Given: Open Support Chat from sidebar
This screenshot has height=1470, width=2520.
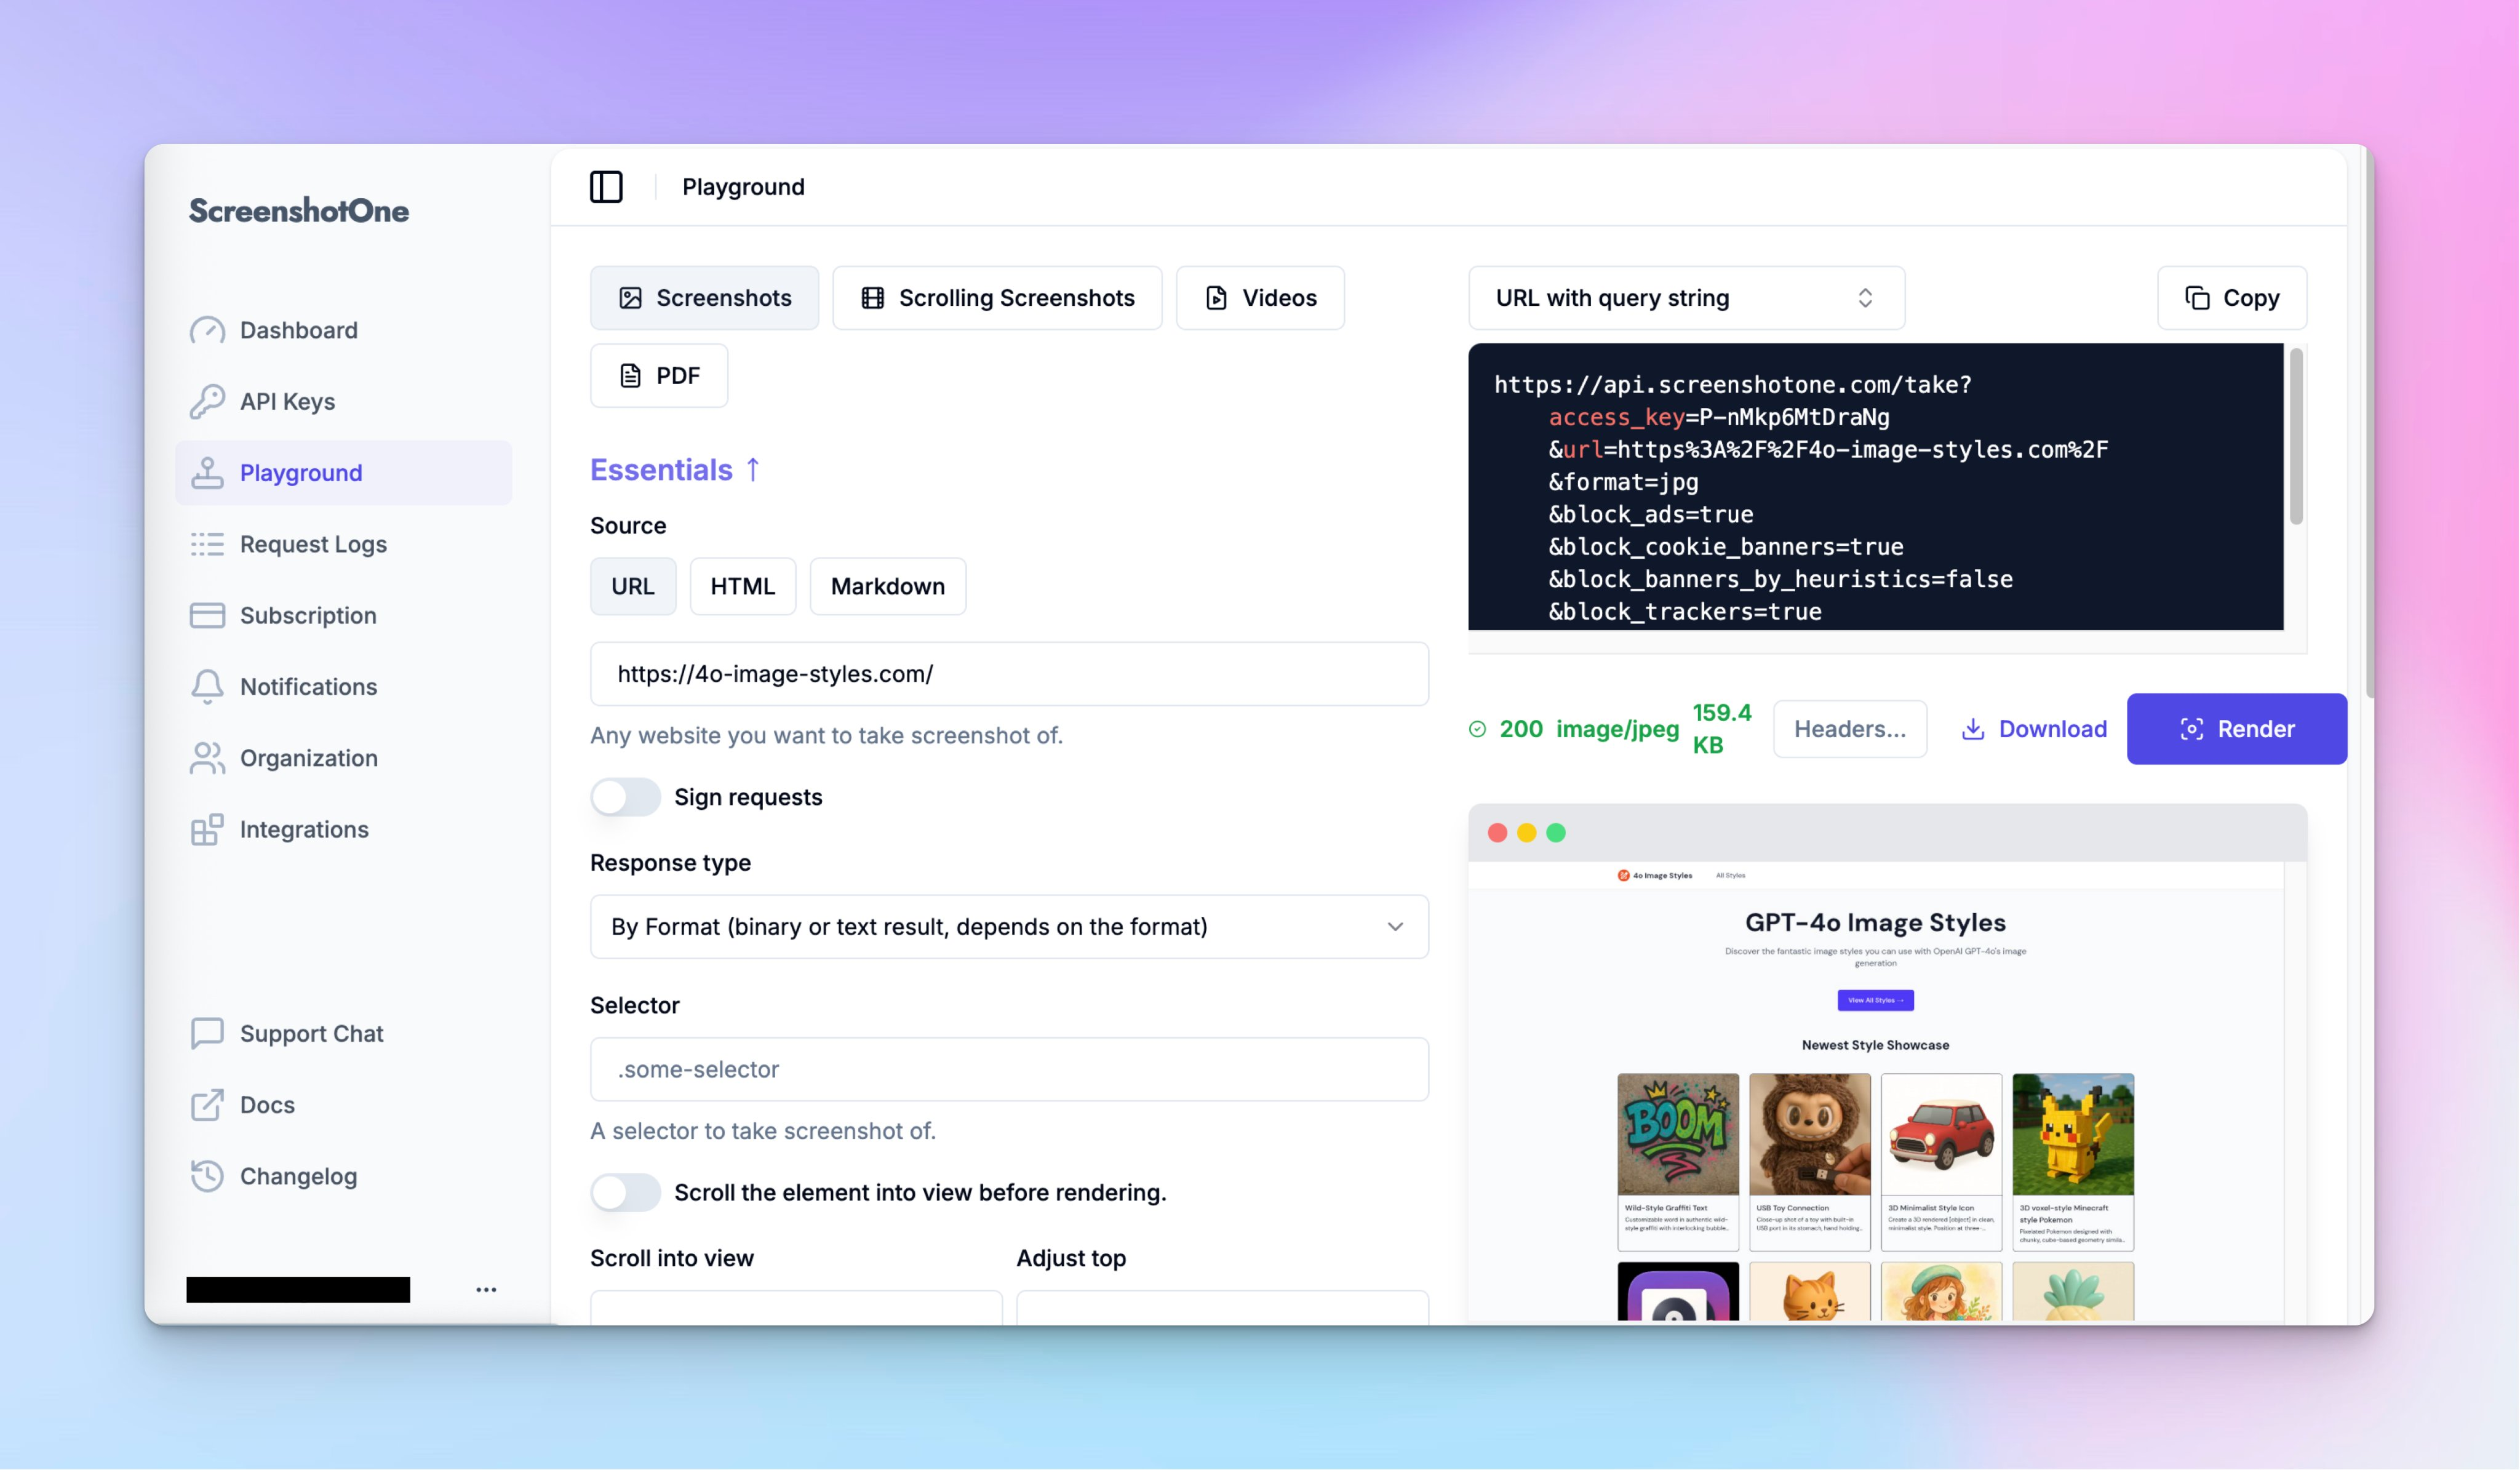Looking at the screenshot, I should pos(310,1033).
